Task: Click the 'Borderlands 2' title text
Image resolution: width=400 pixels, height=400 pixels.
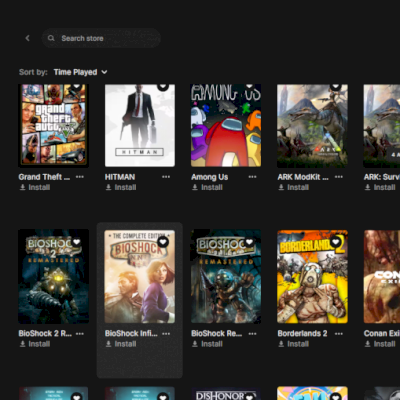Action: coord(302,333)
